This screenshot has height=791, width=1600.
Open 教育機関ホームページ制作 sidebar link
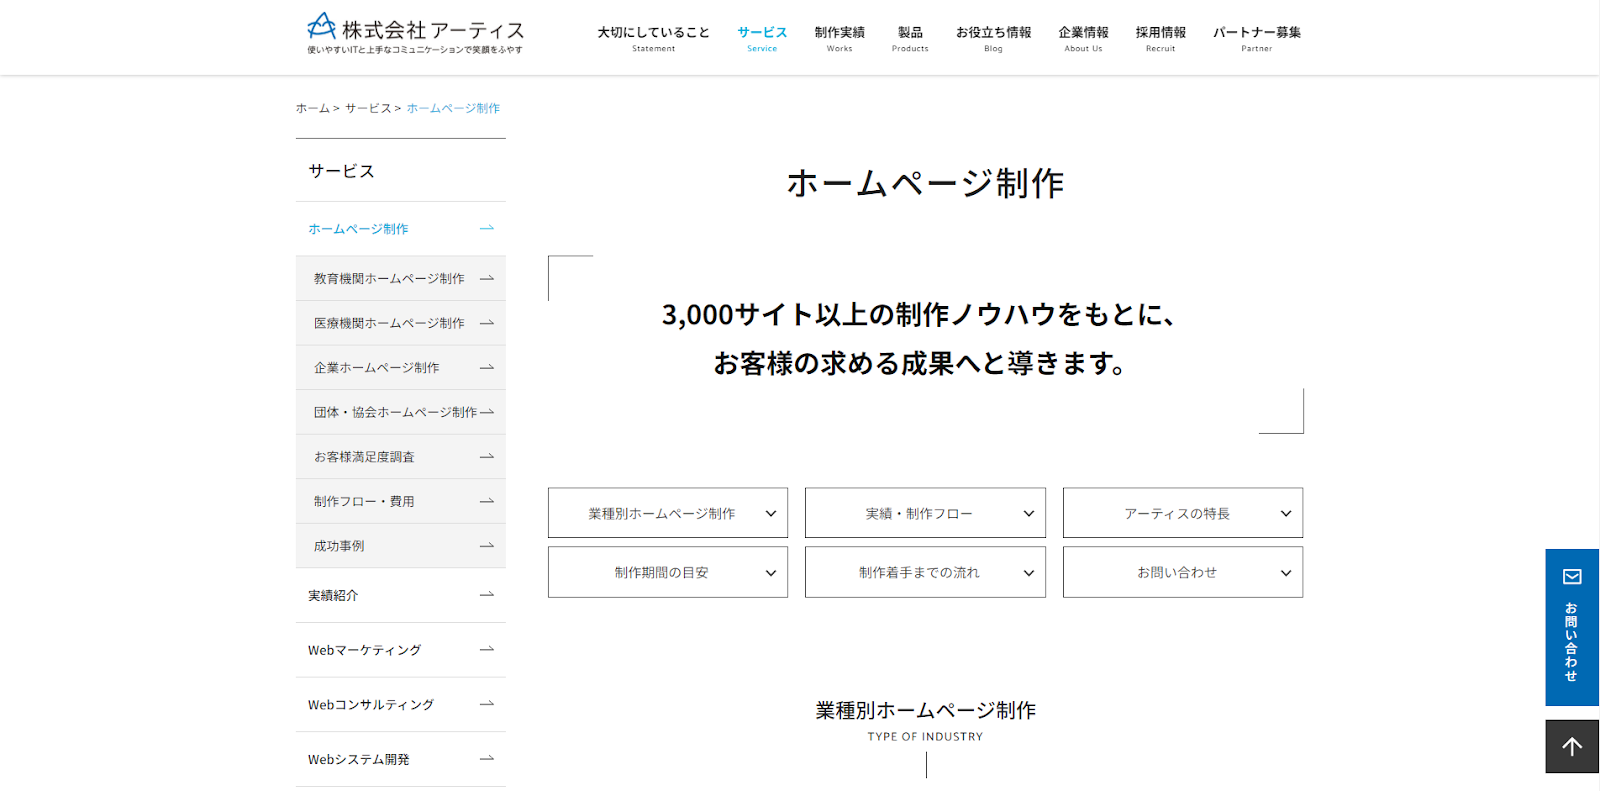401,279
